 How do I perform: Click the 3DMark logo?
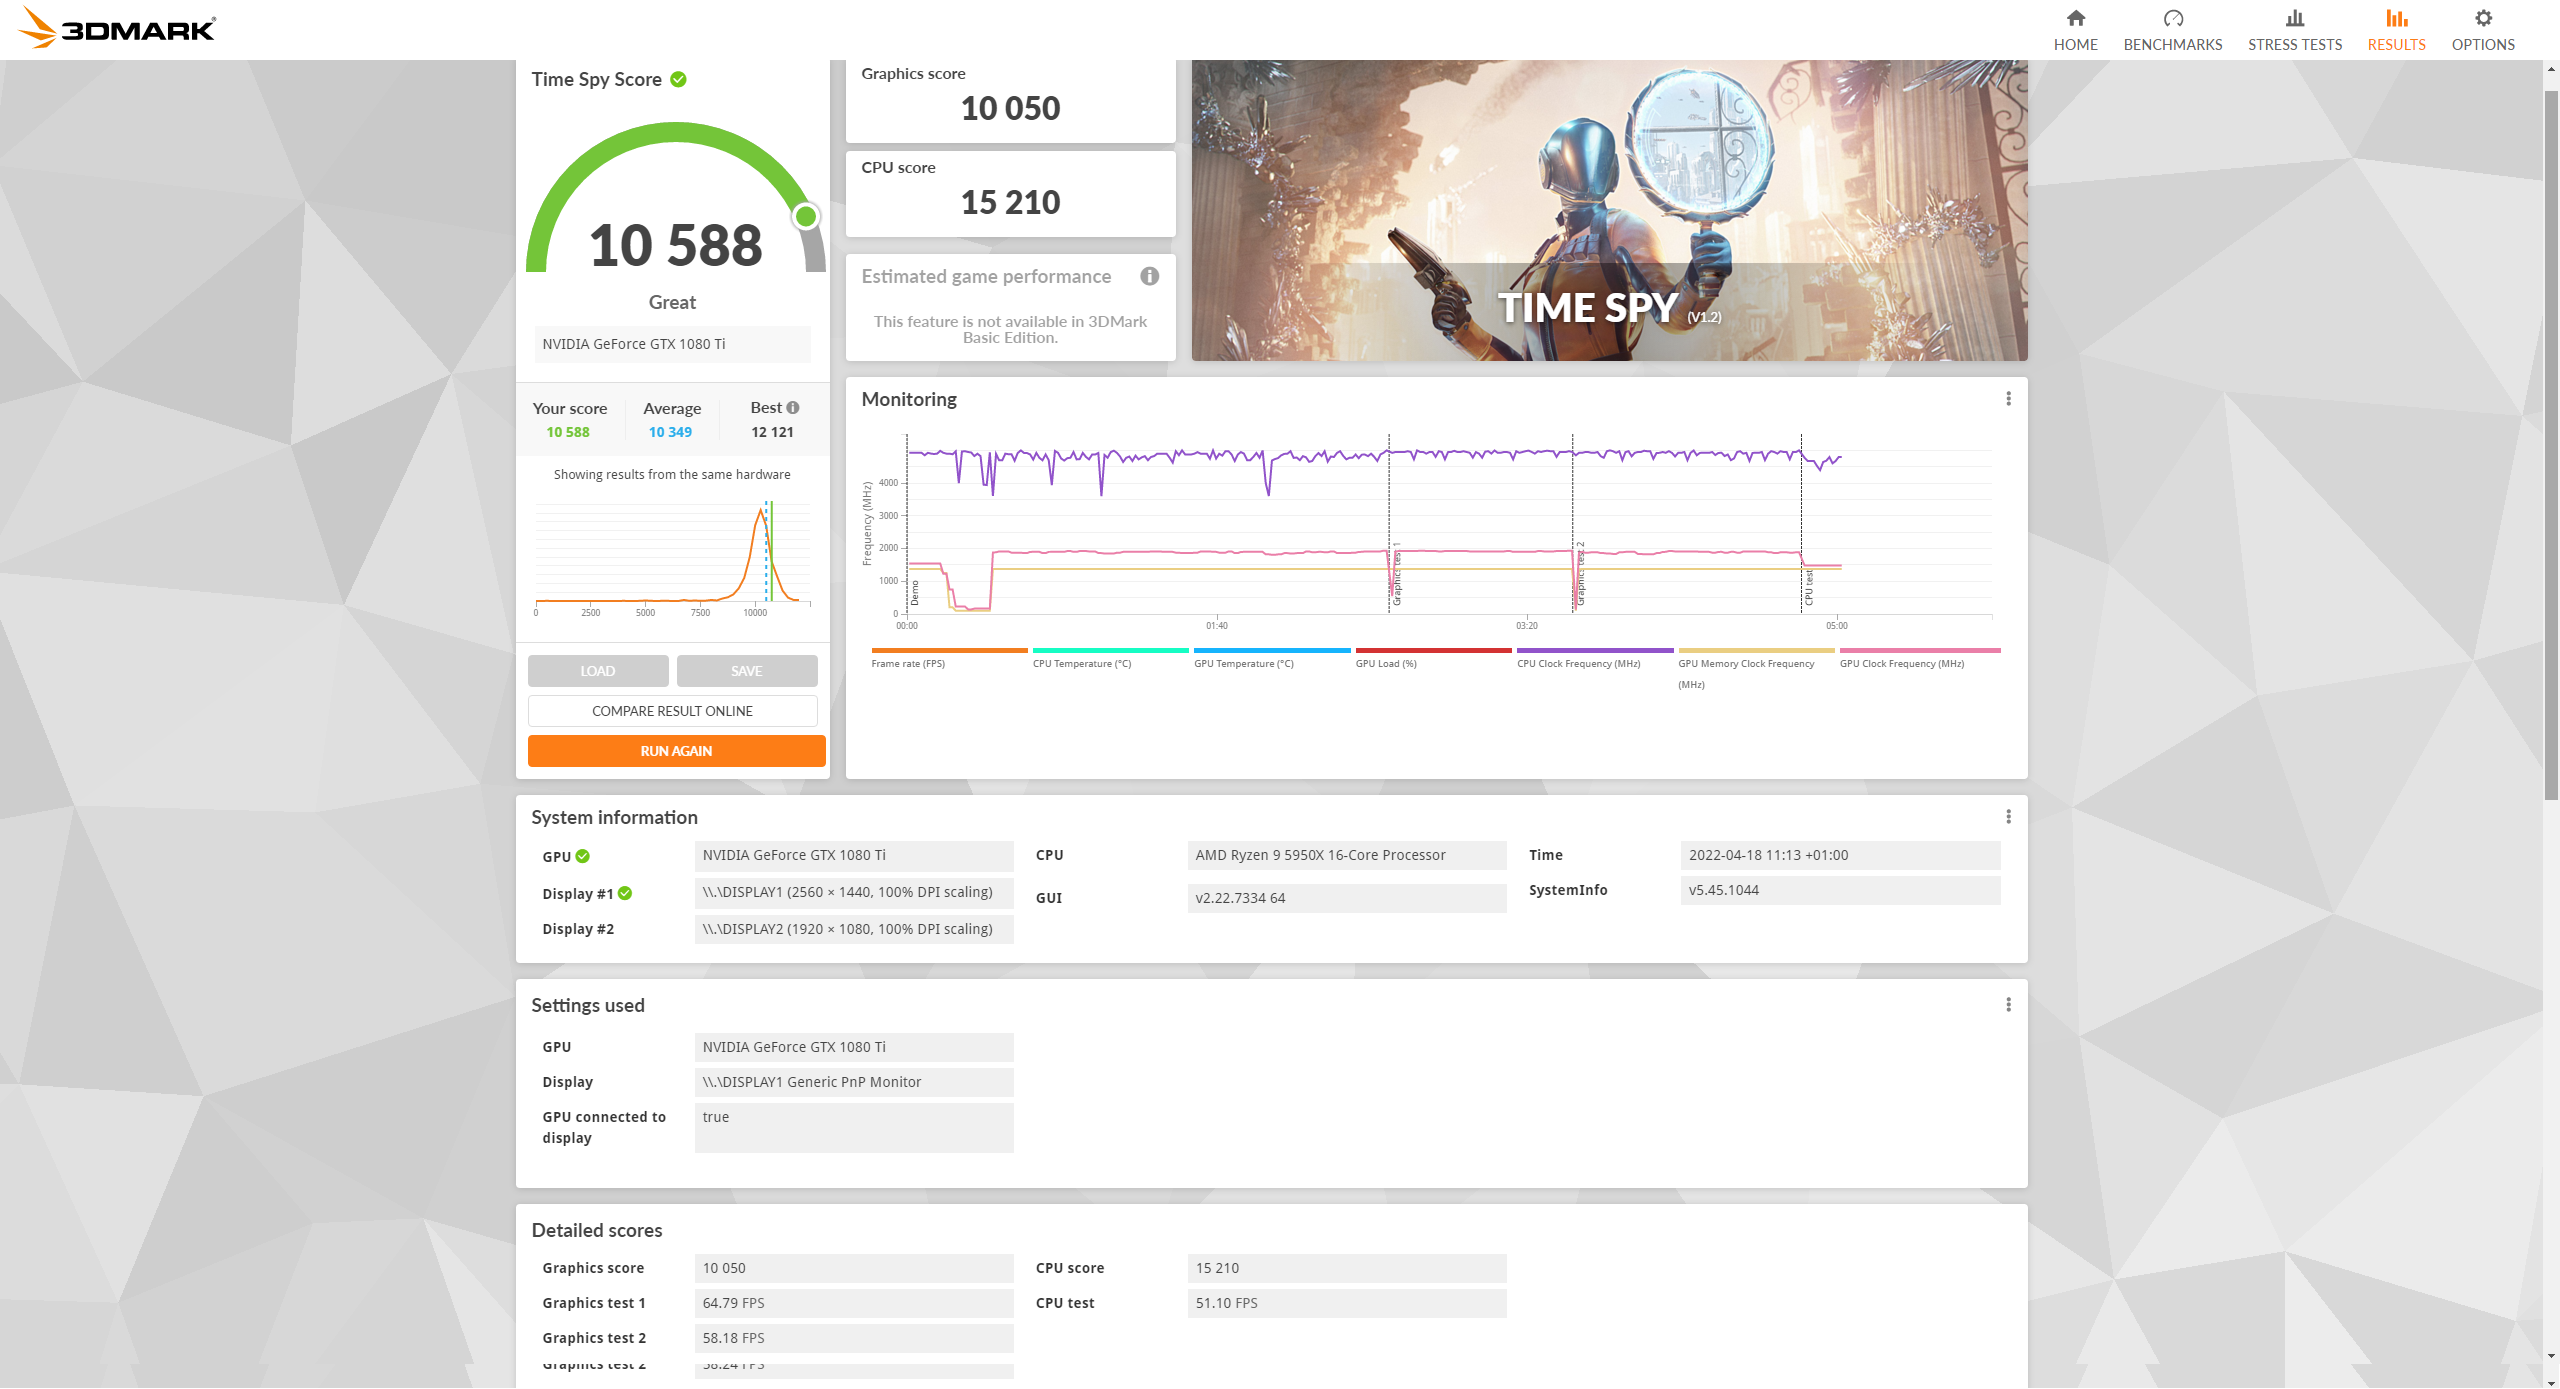coord(116,28)
